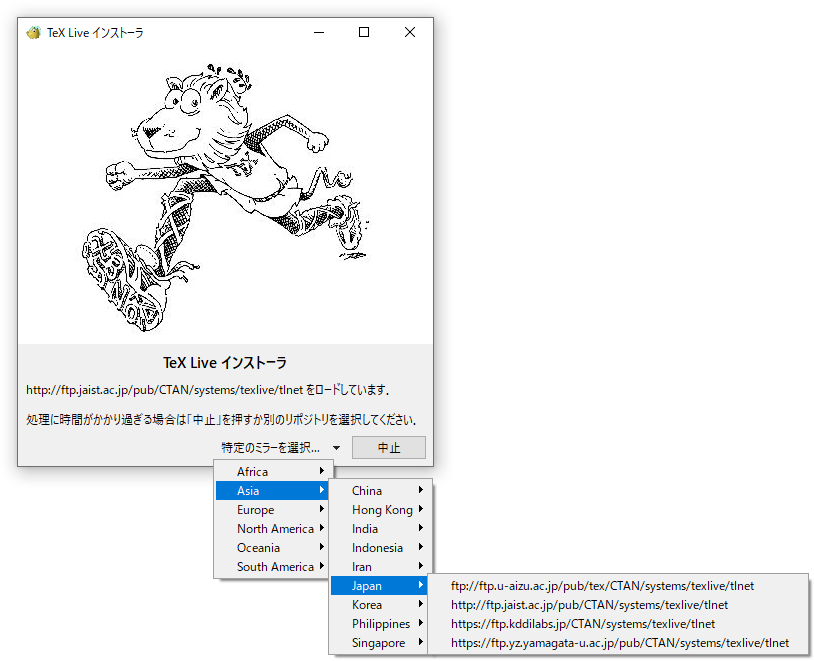The image size is (814, 661).
Task: Minimize the TeX Live installer window
Action: 319,33
